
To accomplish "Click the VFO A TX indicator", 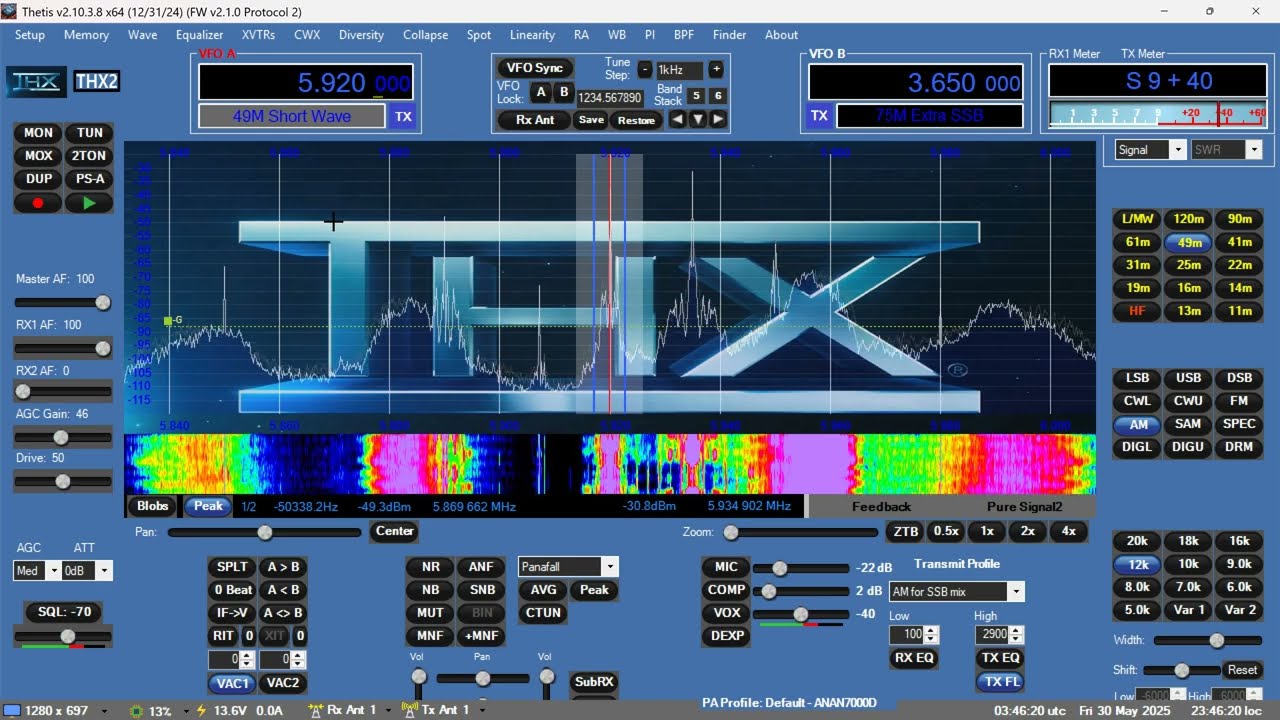I will pos(403,117).
